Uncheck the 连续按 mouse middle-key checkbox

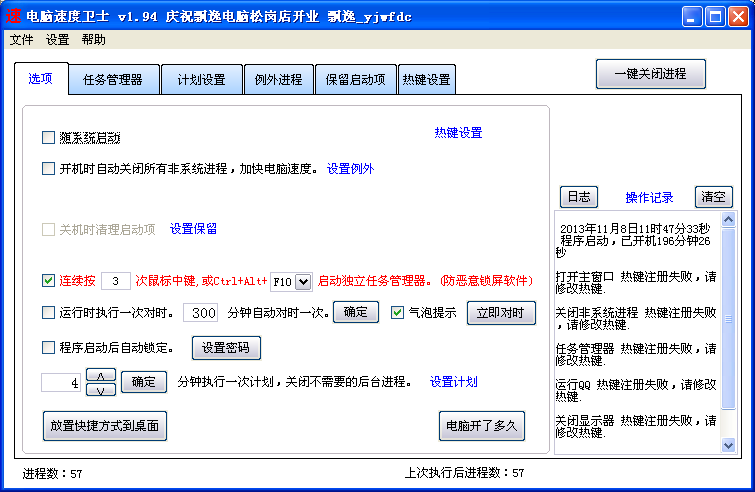(x=48, y=280)
